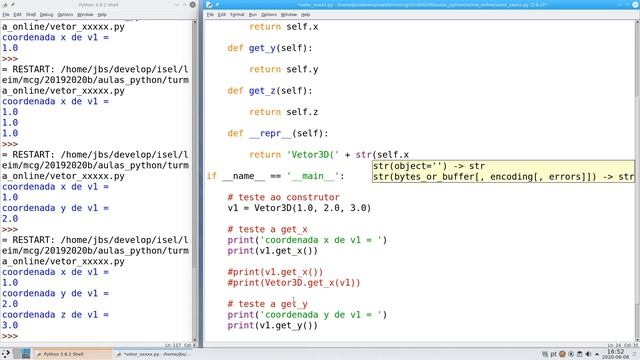Click the str call tip popup

tap(503, 171)
